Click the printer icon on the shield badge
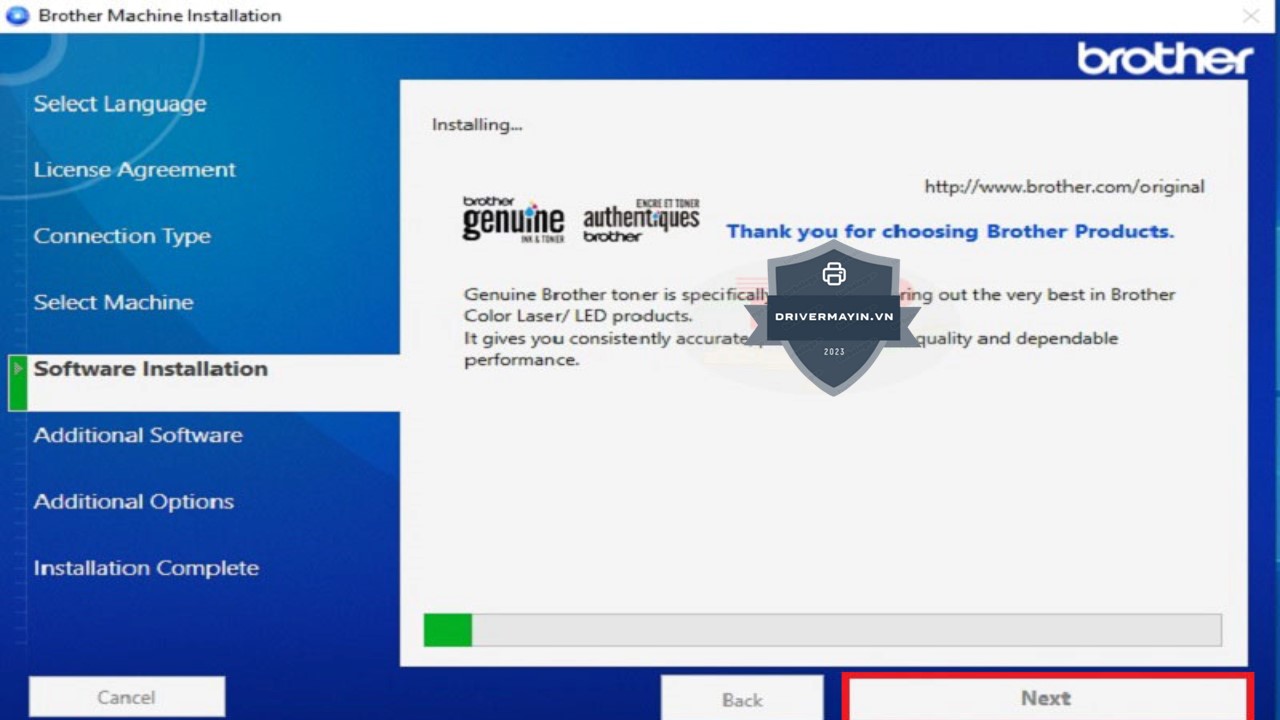Screen dimensions: 1280x720 pyautogui.click(x=834, y=274)
